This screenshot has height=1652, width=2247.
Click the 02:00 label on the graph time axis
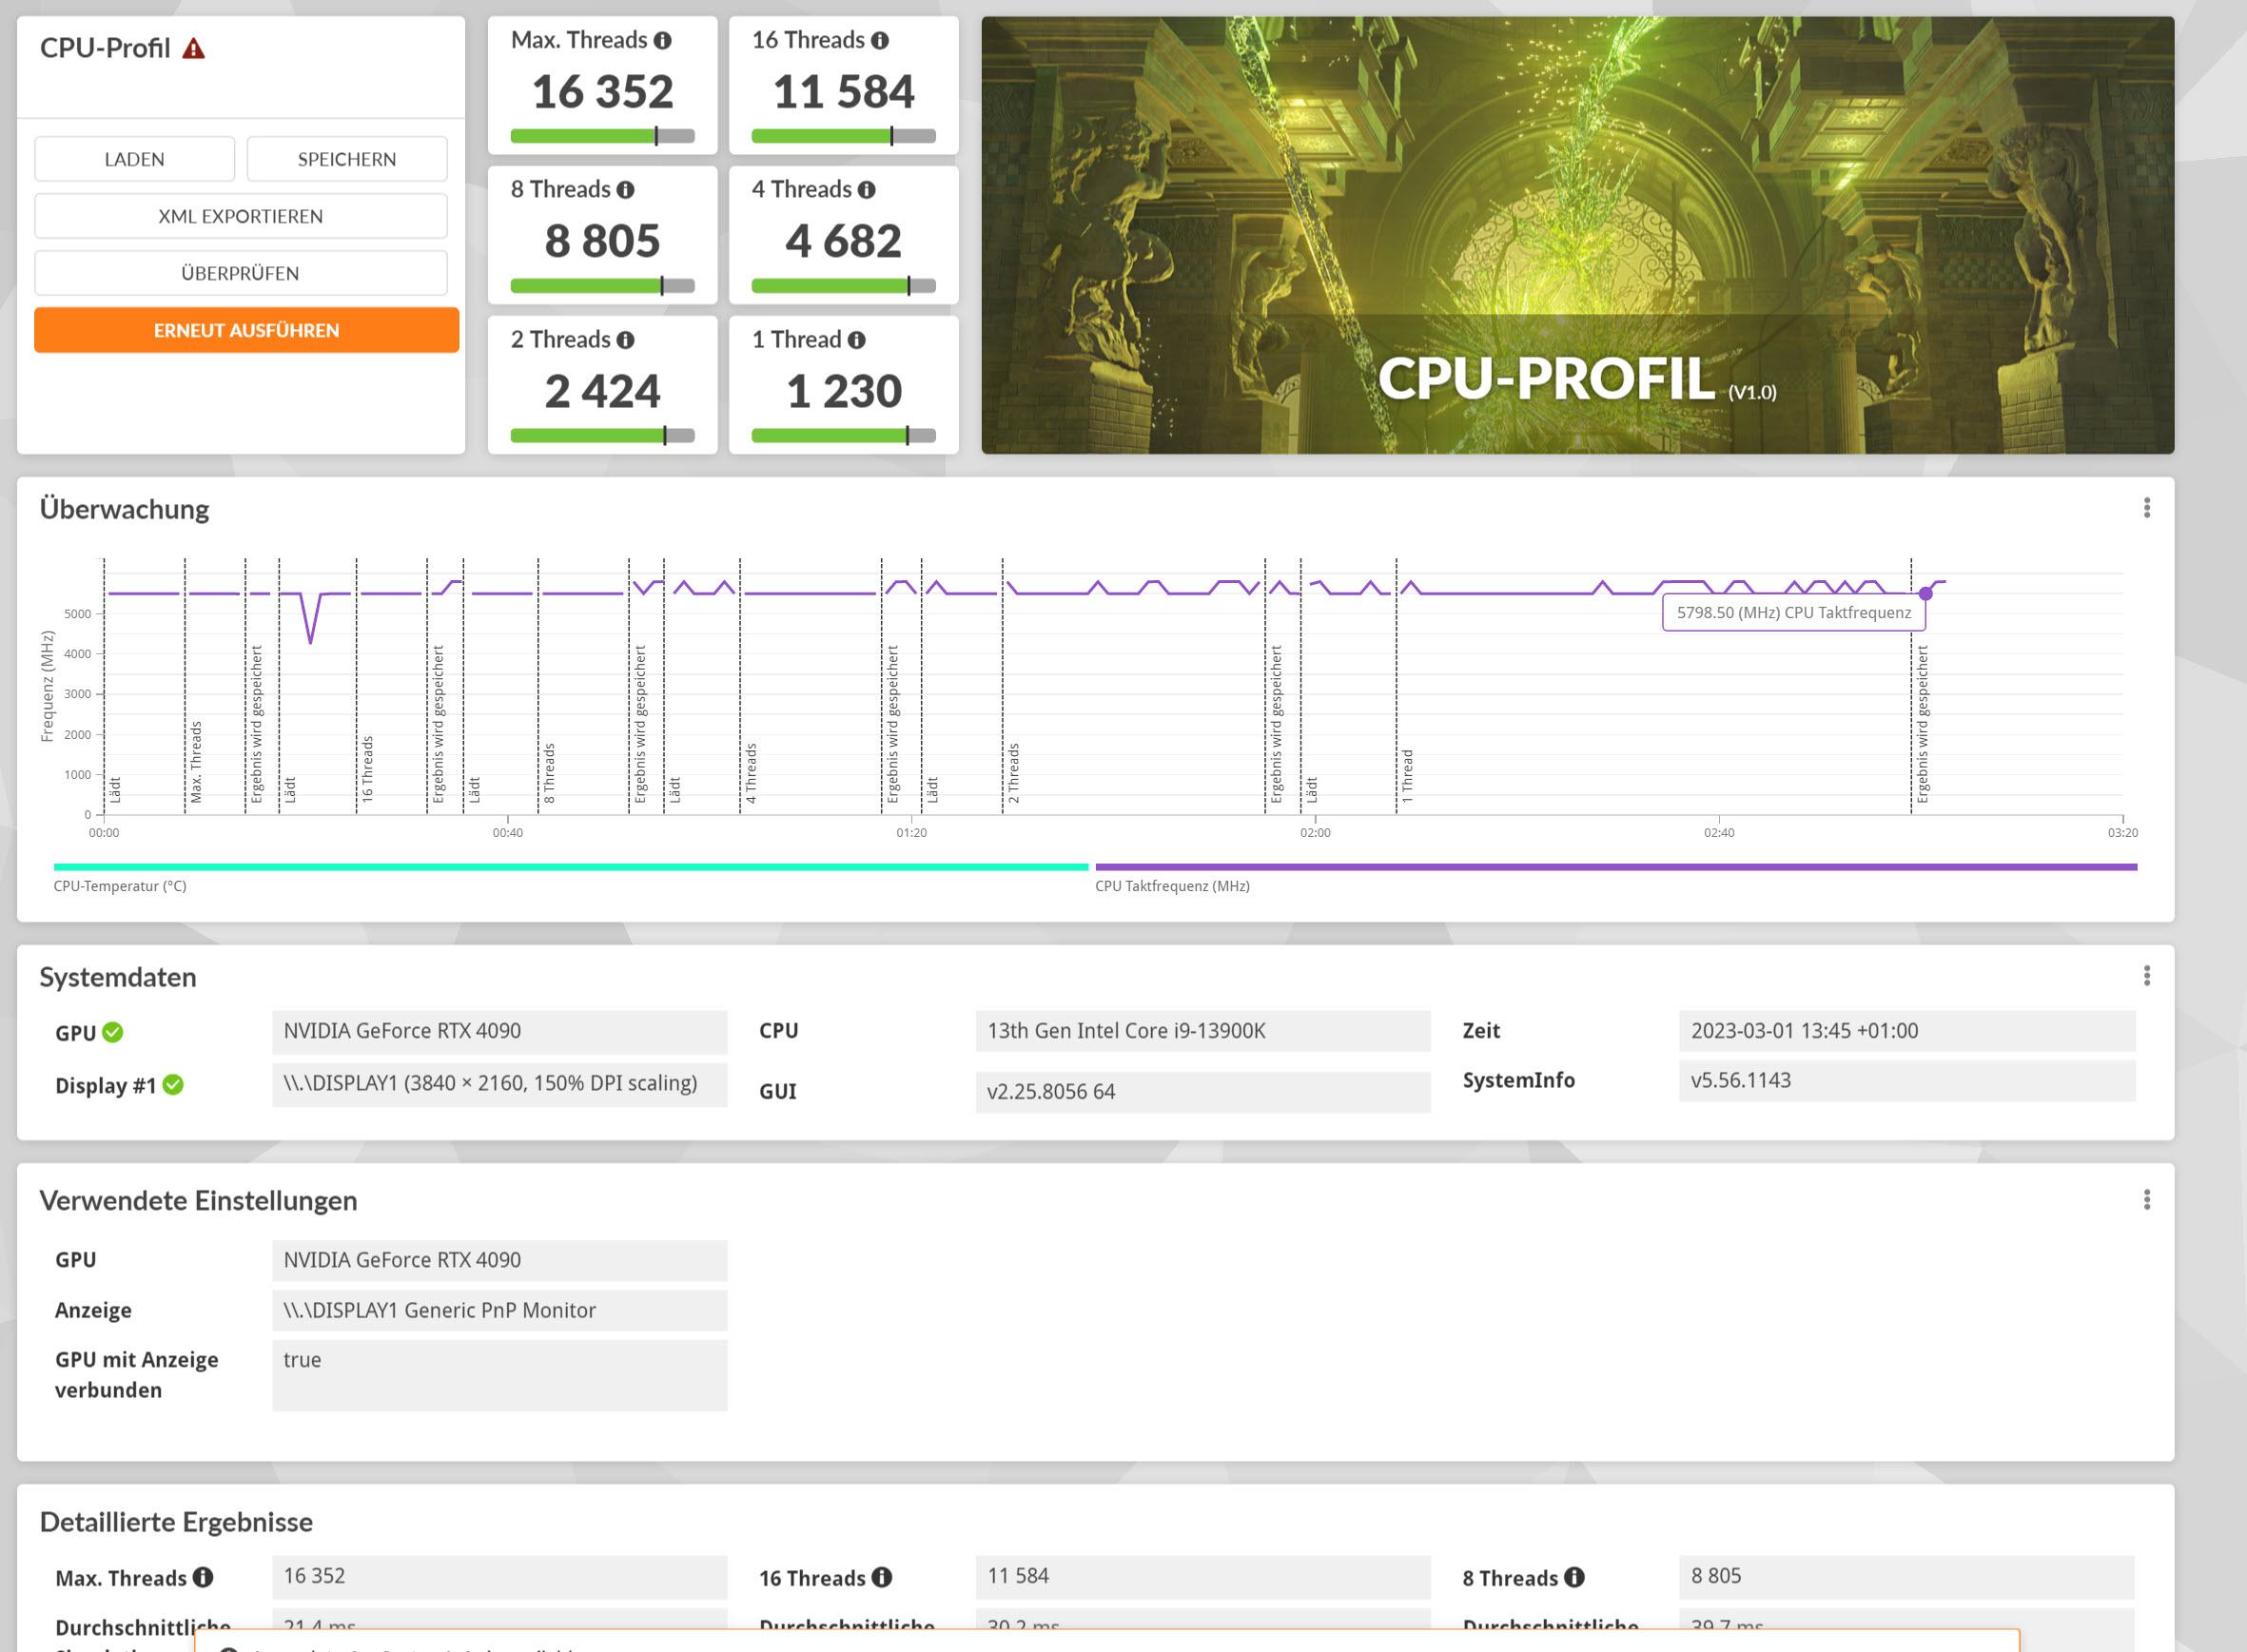tap(1315, 833)
